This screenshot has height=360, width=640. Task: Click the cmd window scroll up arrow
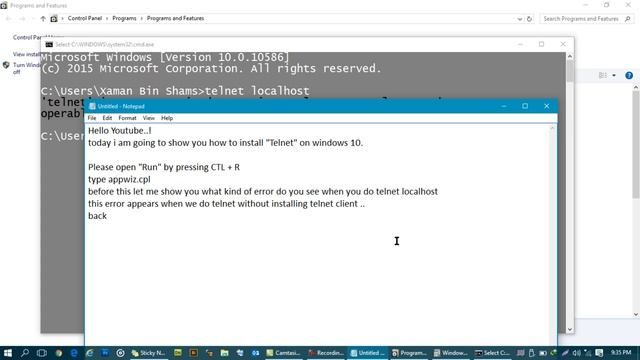570,56
